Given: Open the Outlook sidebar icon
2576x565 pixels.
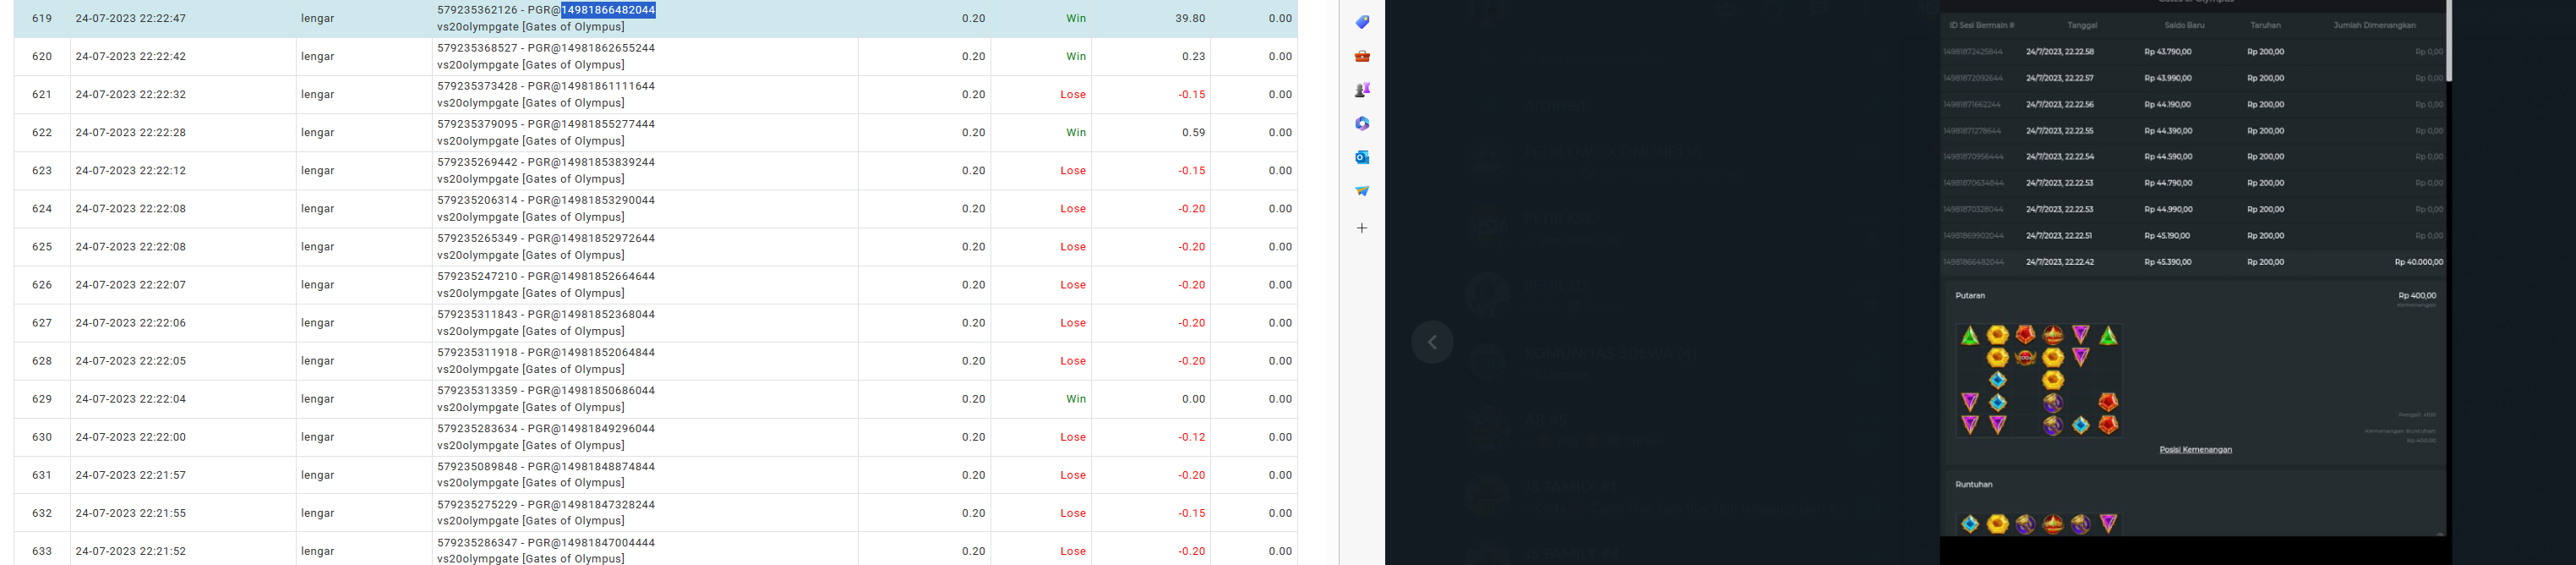Looking at the screenshot, I should 1362,157.
